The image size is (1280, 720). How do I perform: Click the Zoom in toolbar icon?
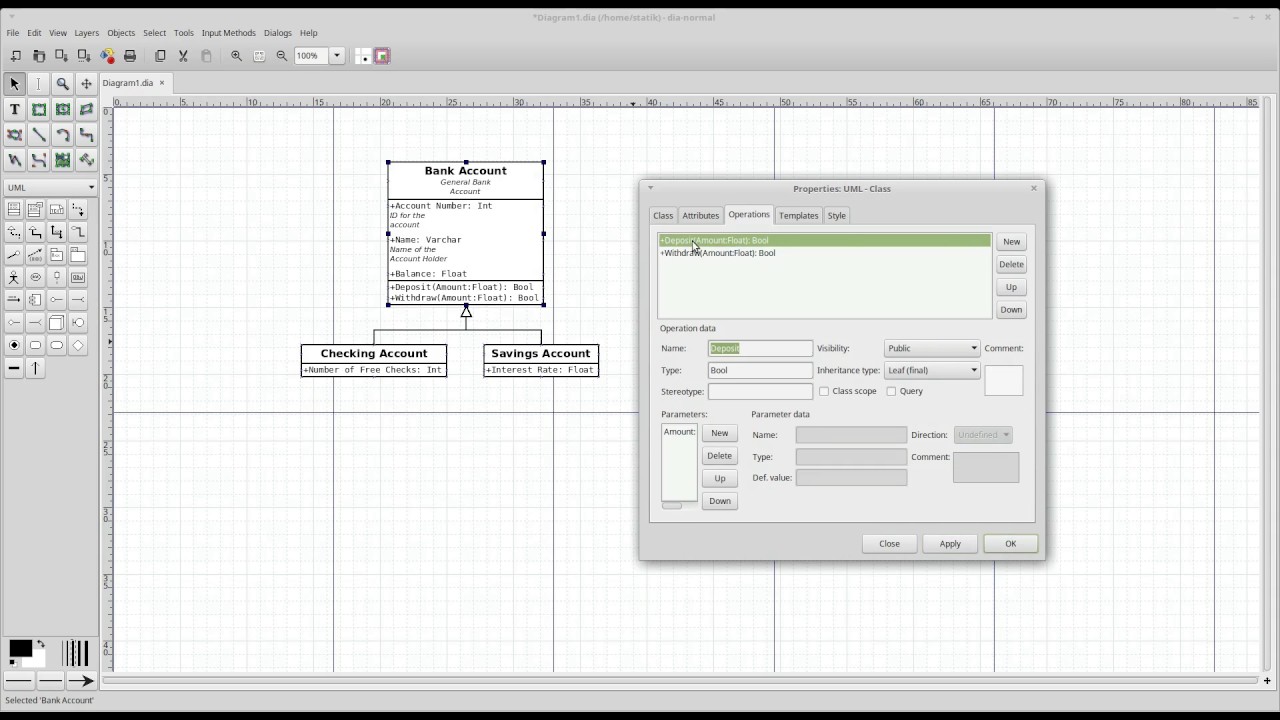[237, 56]
